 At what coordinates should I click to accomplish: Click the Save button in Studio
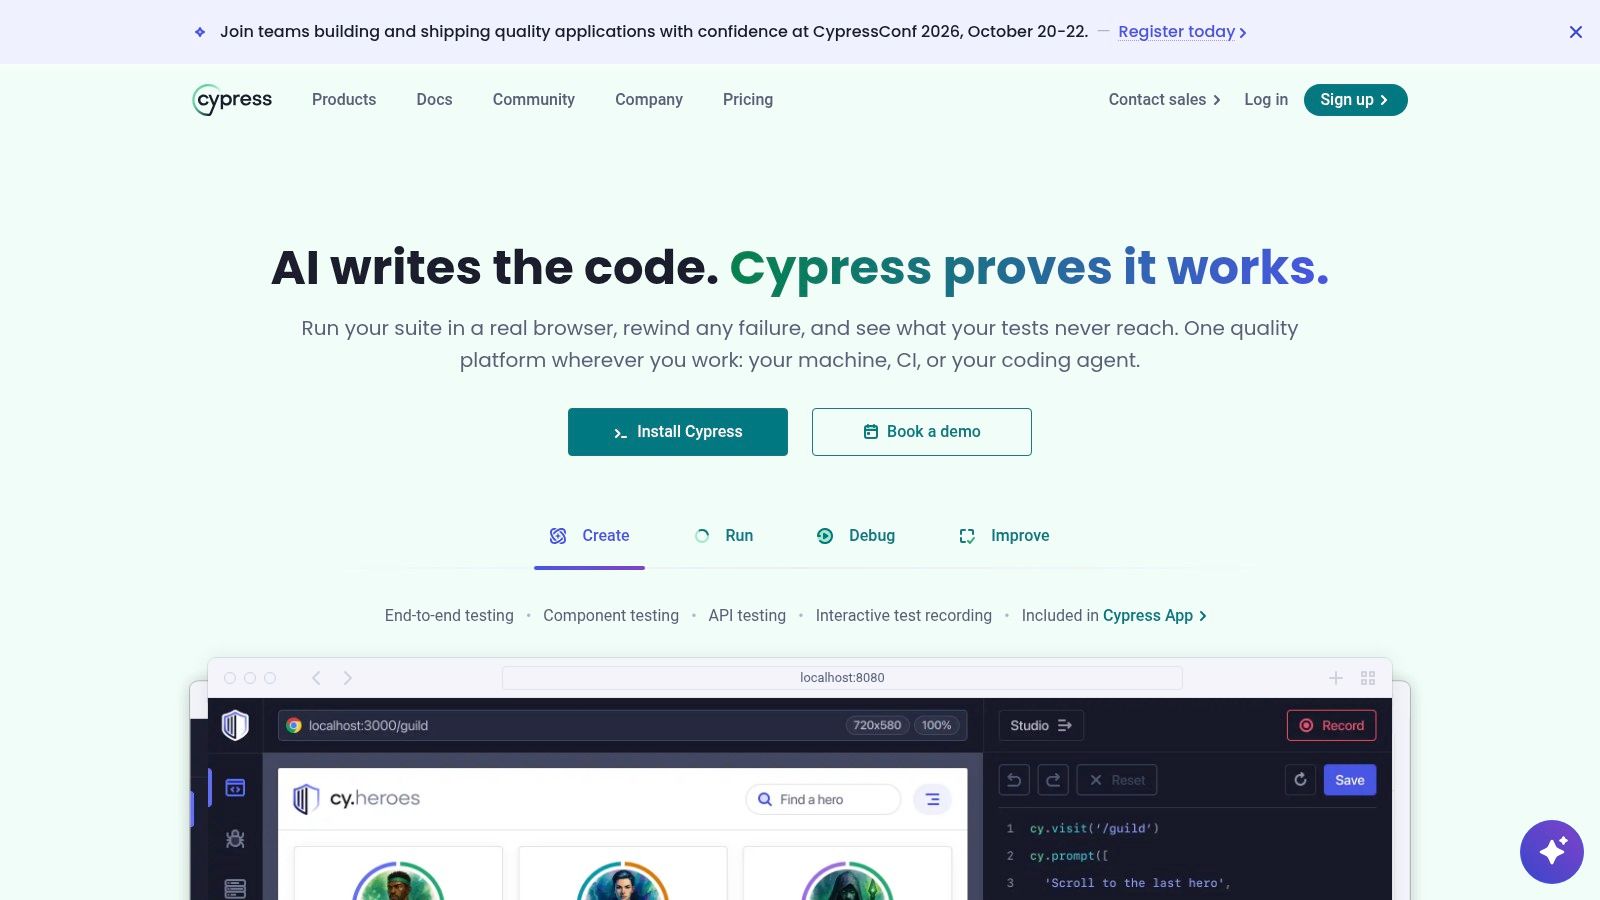(1350, 780)
